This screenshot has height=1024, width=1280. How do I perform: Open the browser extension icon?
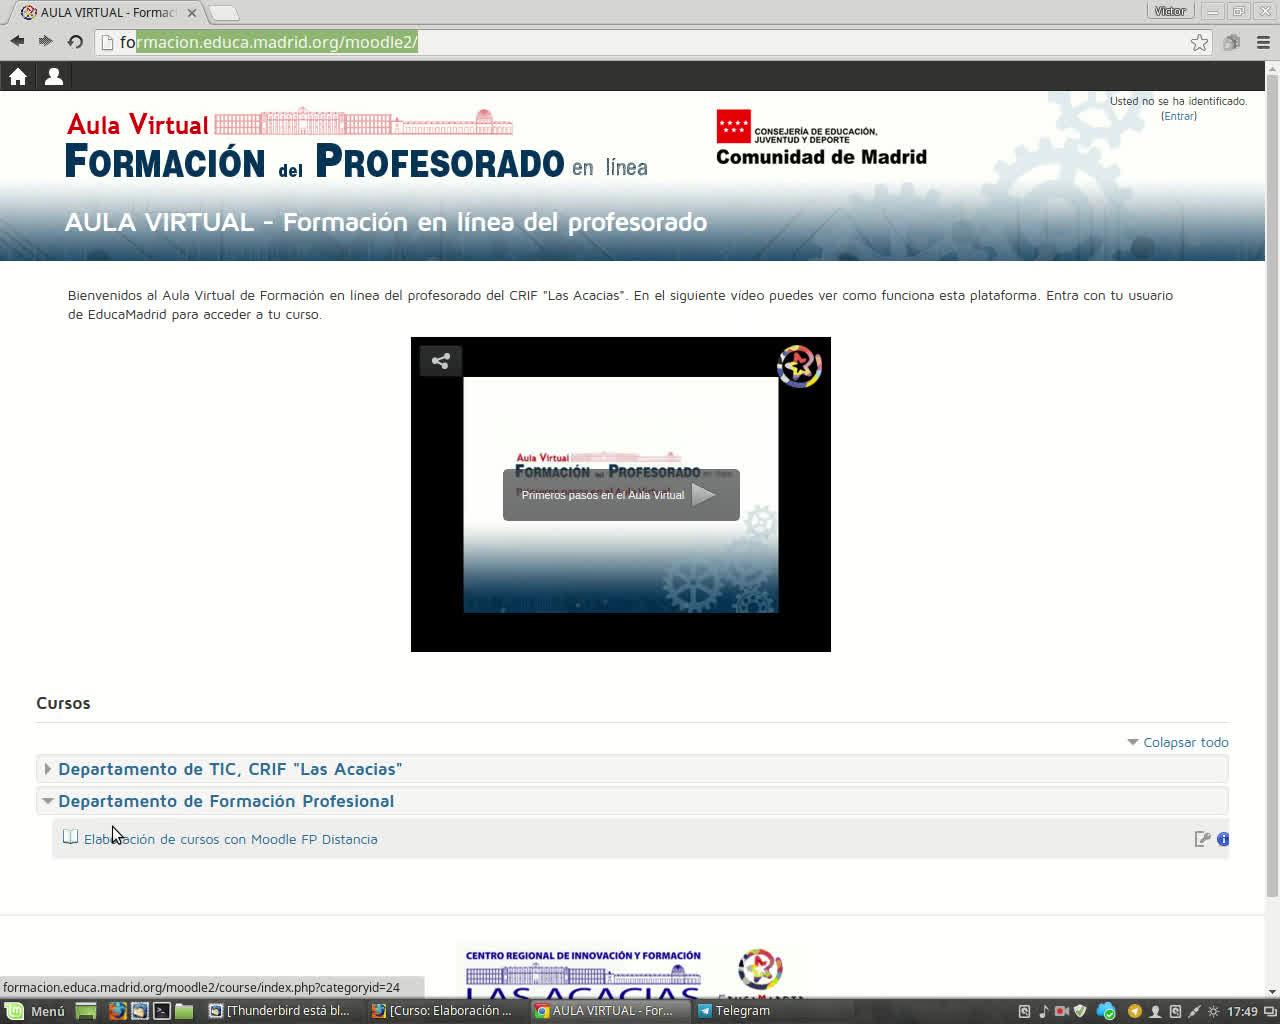click(1232, 42)
